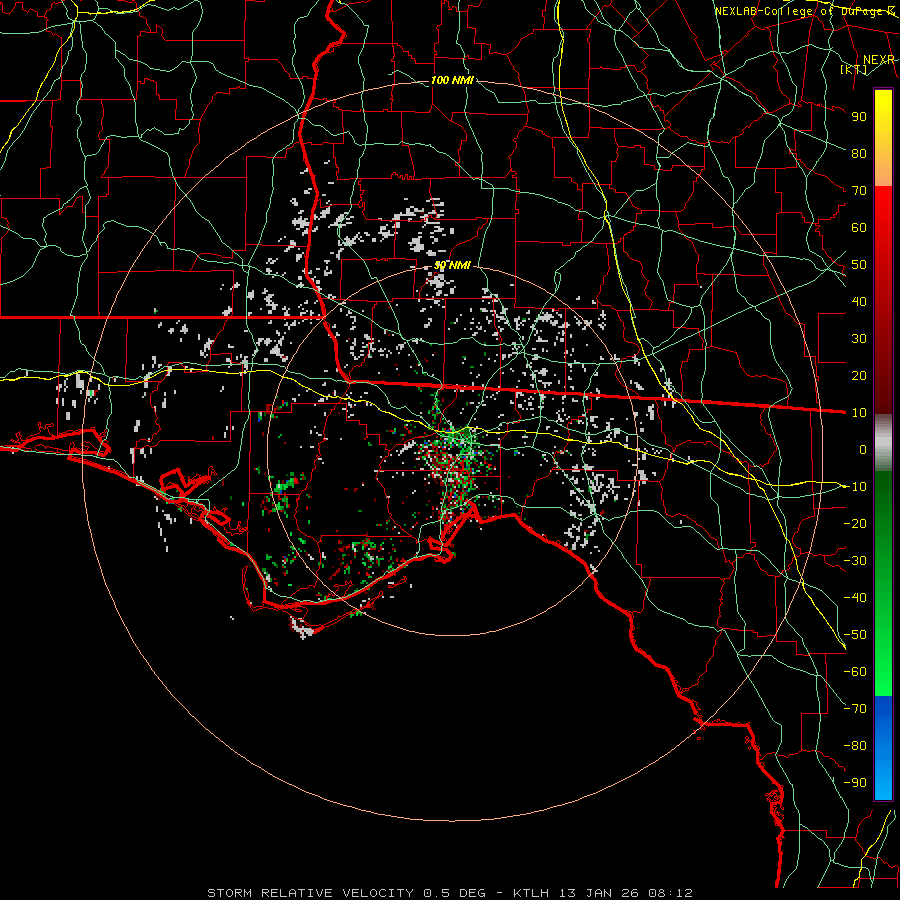
Task: Click the "STORM RELATIVE VELOCITY" caption text
Action: tap(313, 893)
